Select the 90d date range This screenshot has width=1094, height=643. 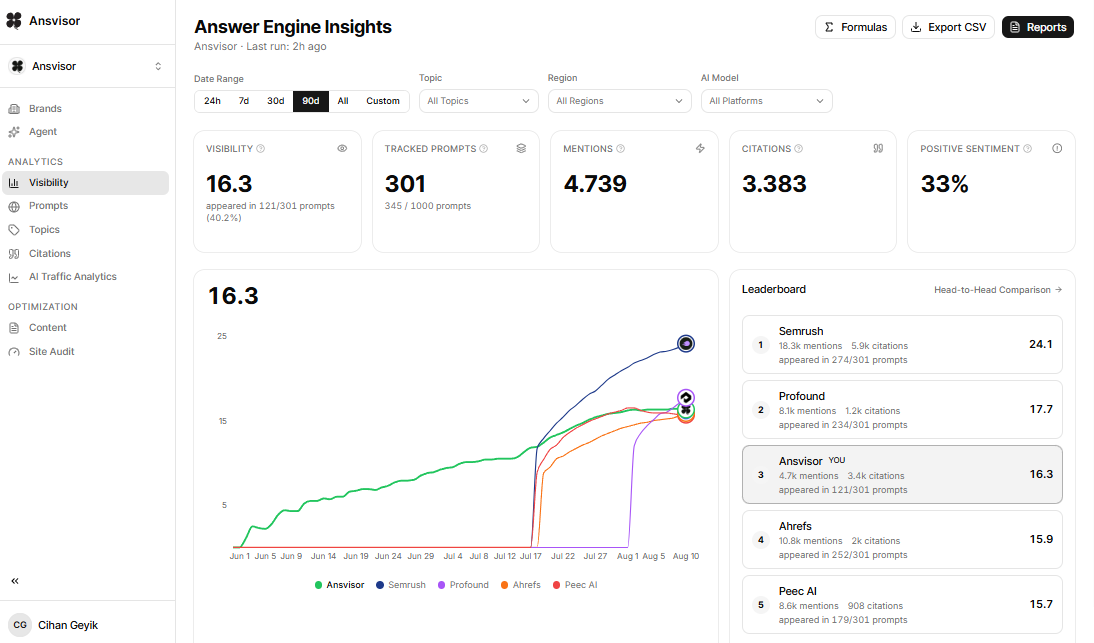(x=311, y=101)
